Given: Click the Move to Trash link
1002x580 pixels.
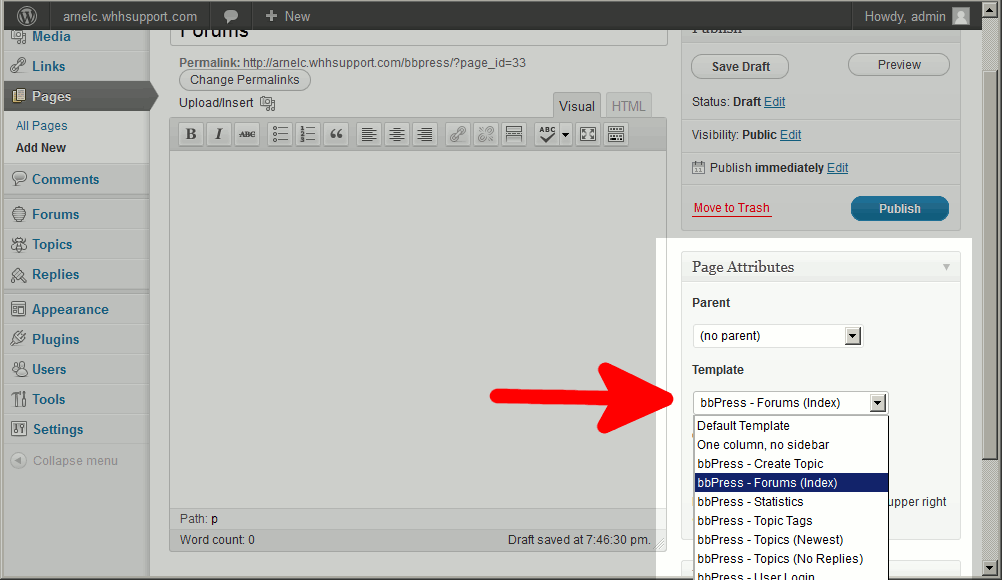Looking at the screenshot, I should 731,208.
